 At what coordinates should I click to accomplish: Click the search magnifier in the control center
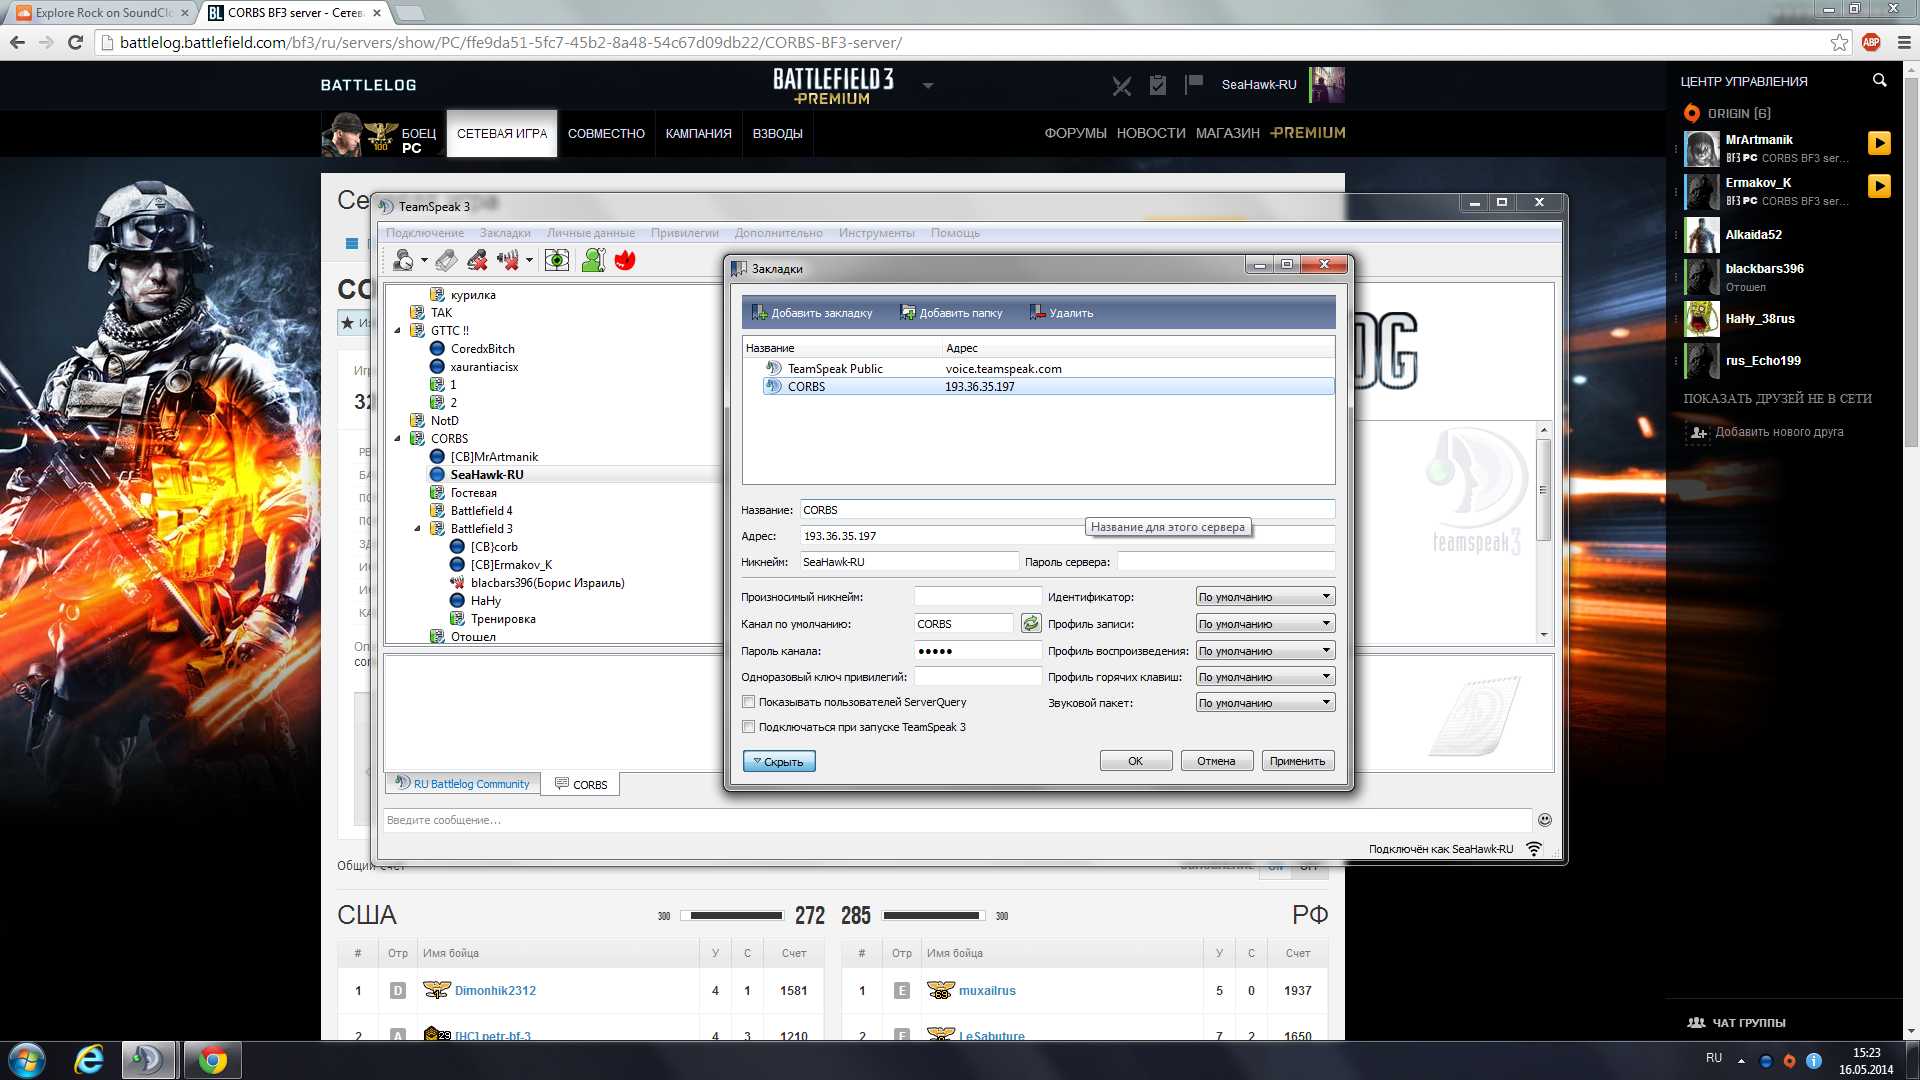click(1879, 80)
